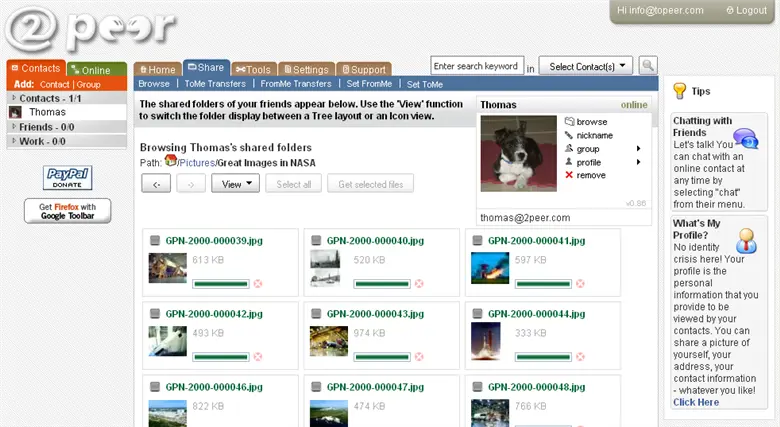Switch to the Support tab

coord(364,70)
